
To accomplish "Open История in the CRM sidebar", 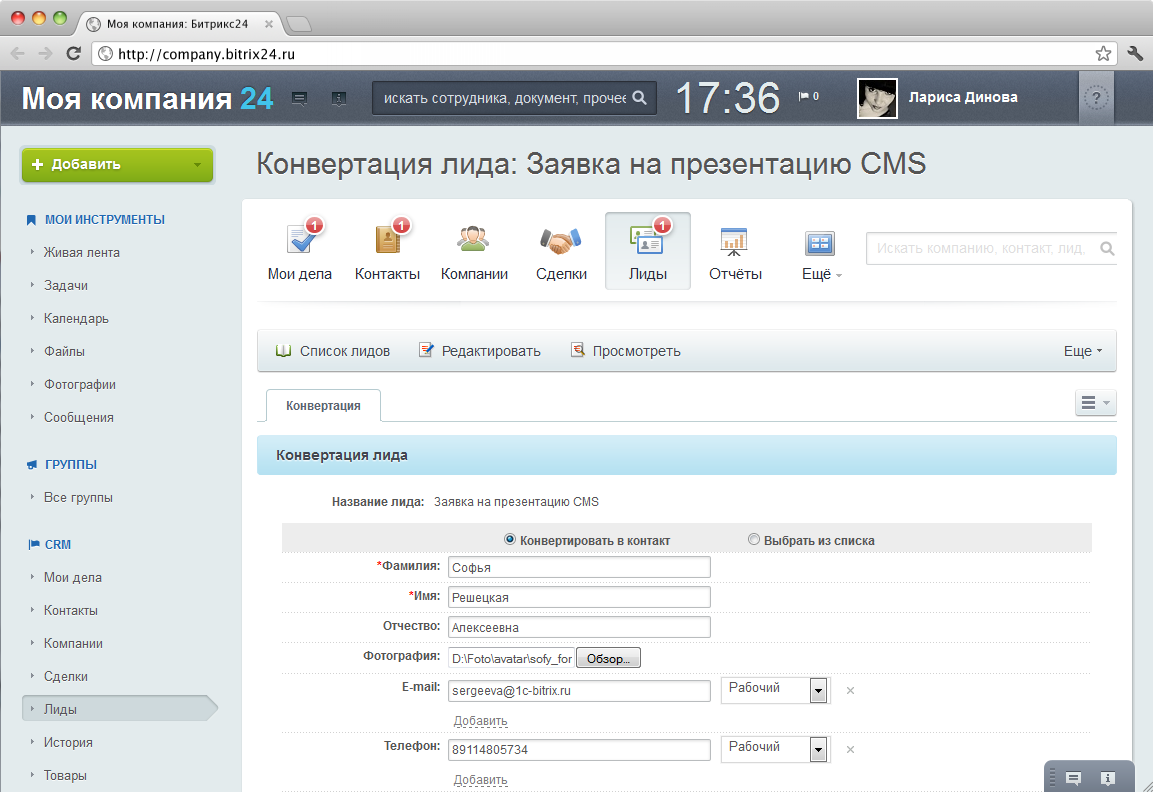I will coord(68,743).
